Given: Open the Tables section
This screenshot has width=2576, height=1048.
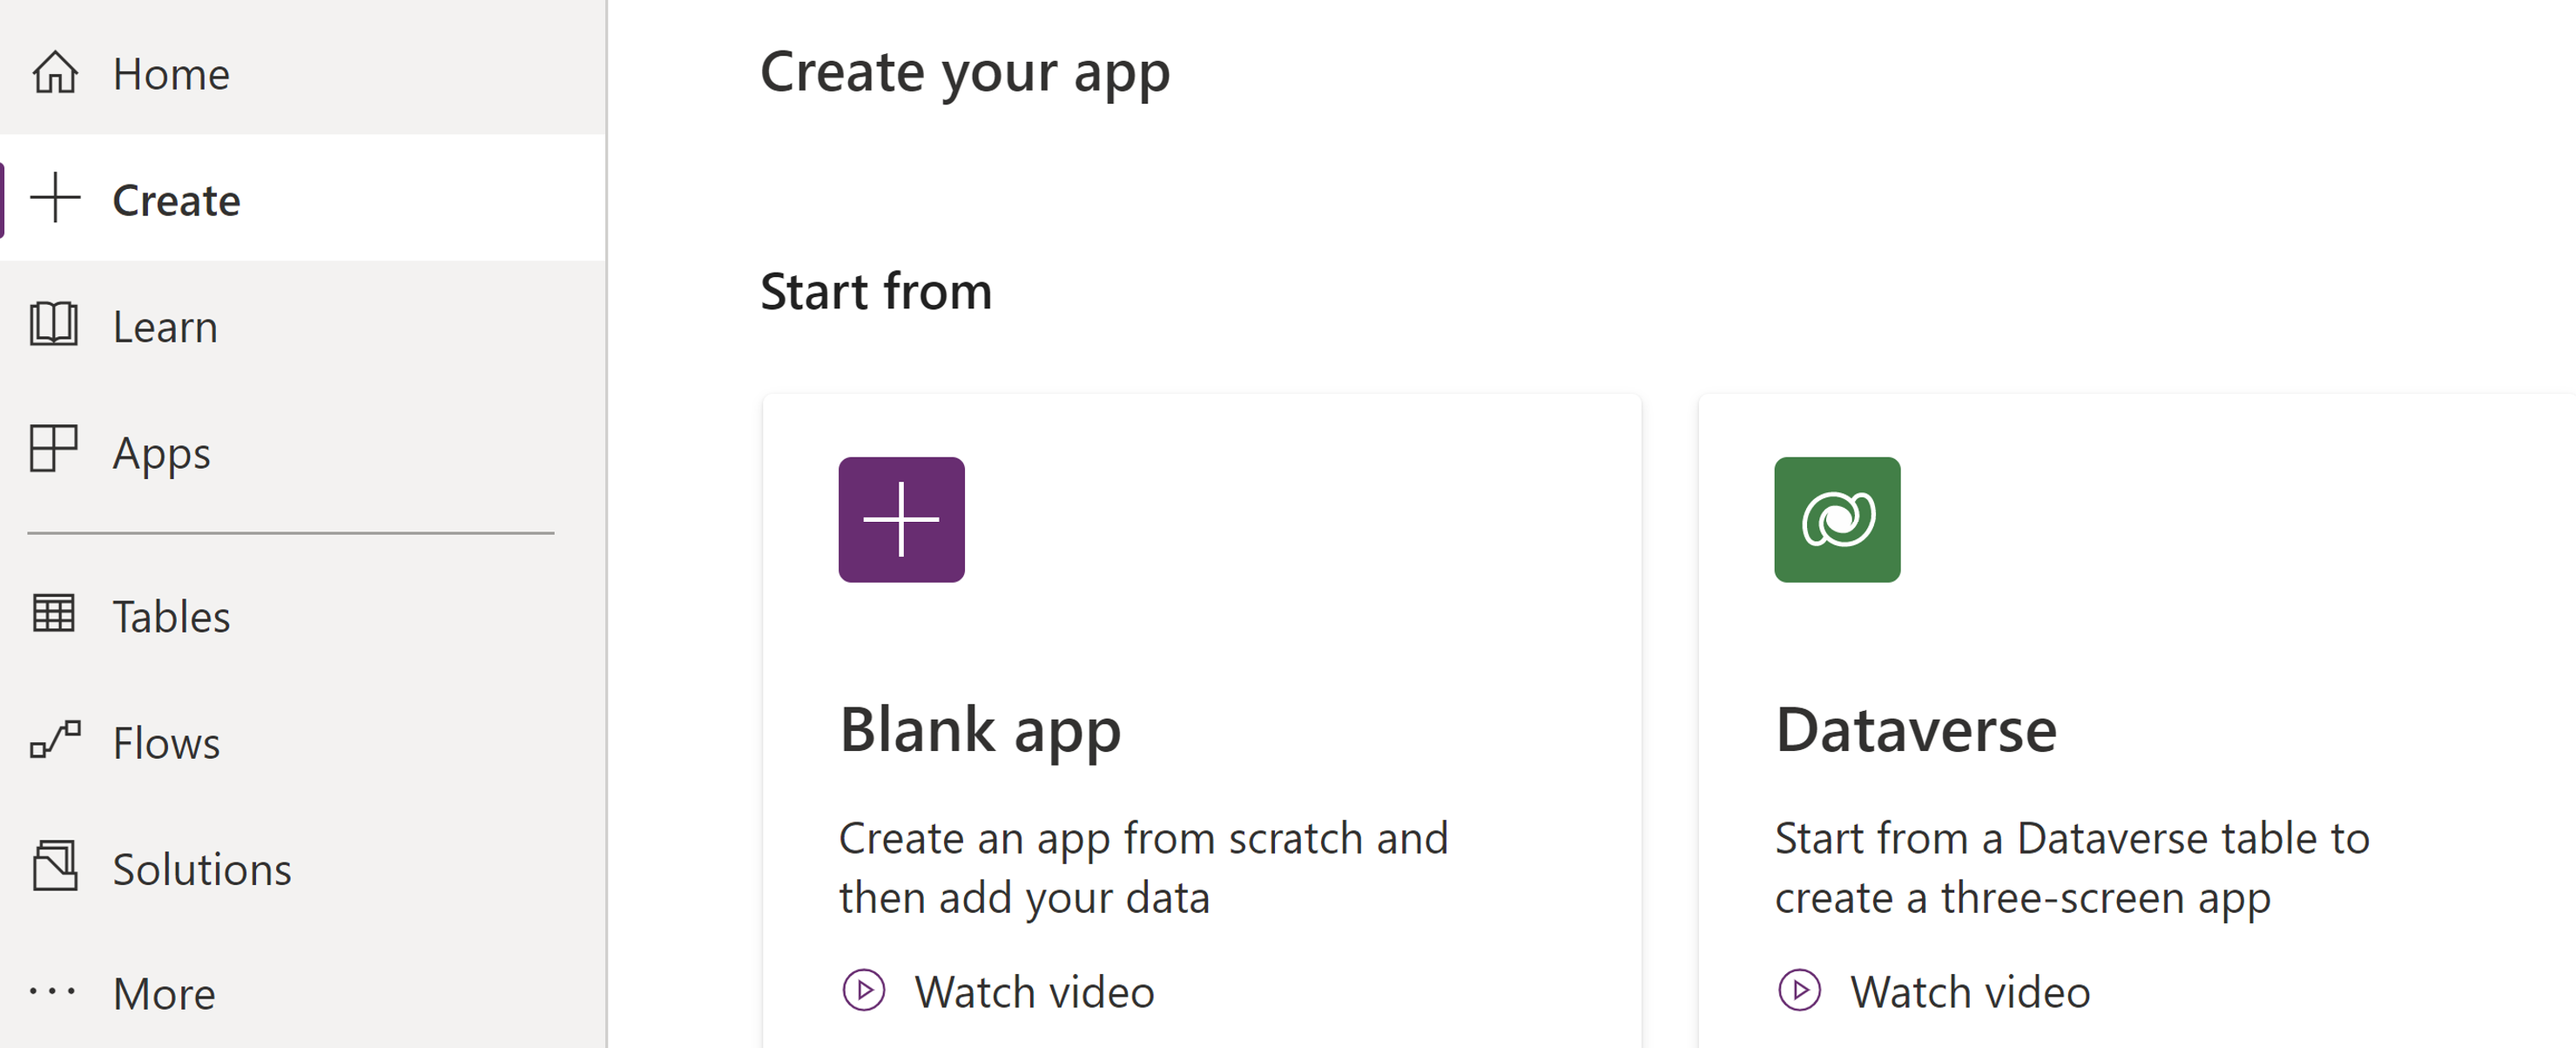Looking at the screenshot, I should [172, 614].
